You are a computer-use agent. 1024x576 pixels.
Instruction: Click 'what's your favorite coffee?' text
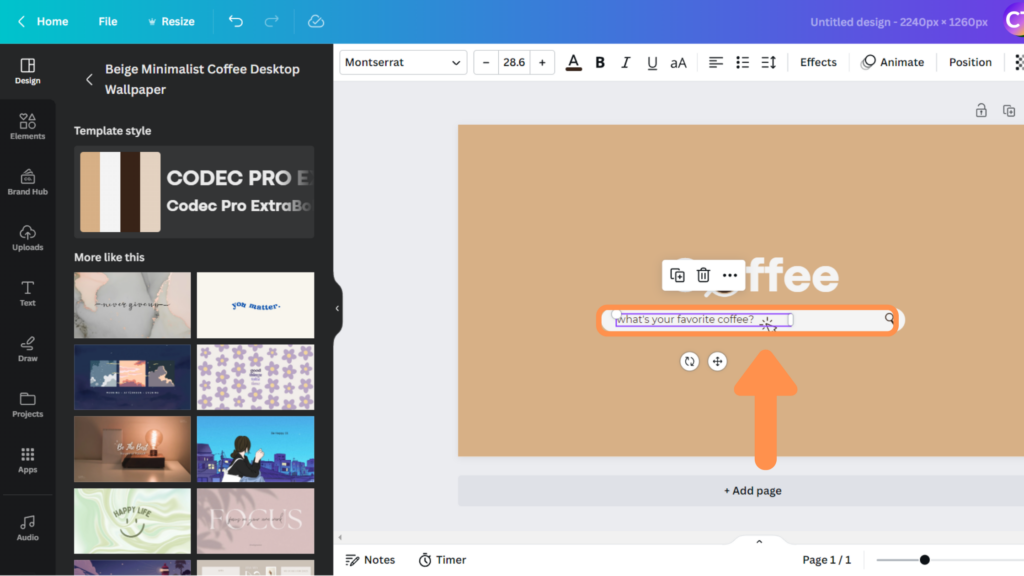(x=686, y=319)
